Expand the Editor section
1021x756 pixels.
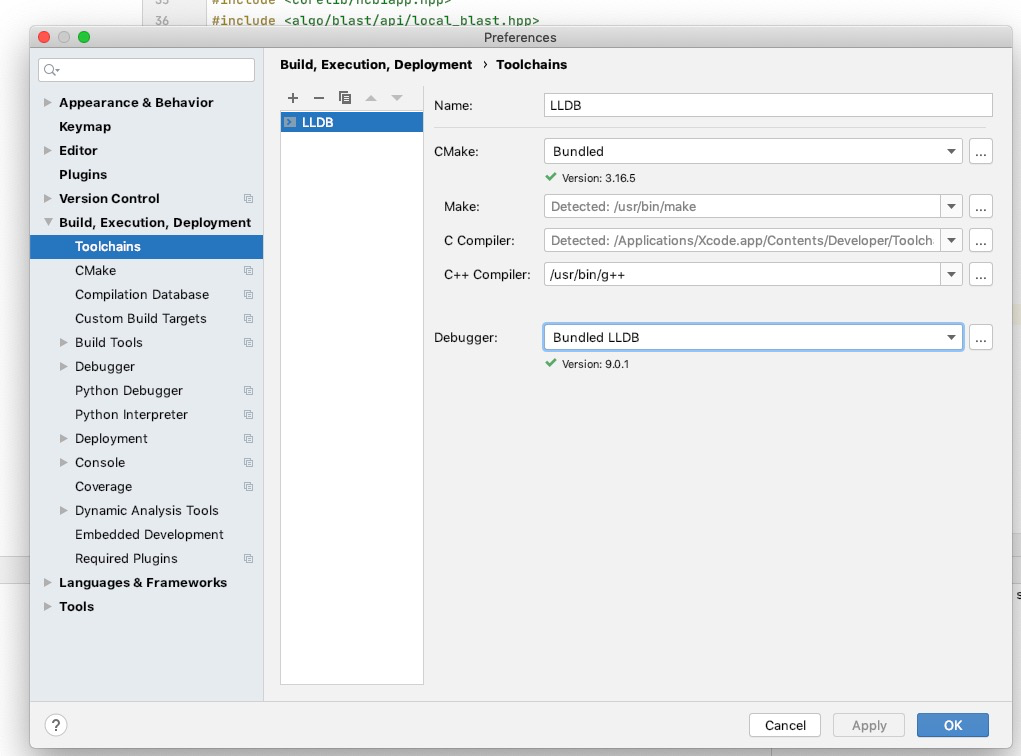tap(48, 150)
